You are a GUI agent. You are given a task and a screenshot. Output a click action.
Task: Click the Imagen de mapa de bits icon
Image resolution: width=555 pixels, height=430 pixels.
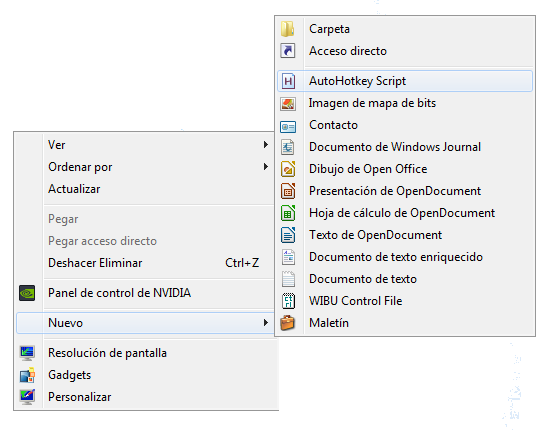pyautogui.click(x=288, y=103)
